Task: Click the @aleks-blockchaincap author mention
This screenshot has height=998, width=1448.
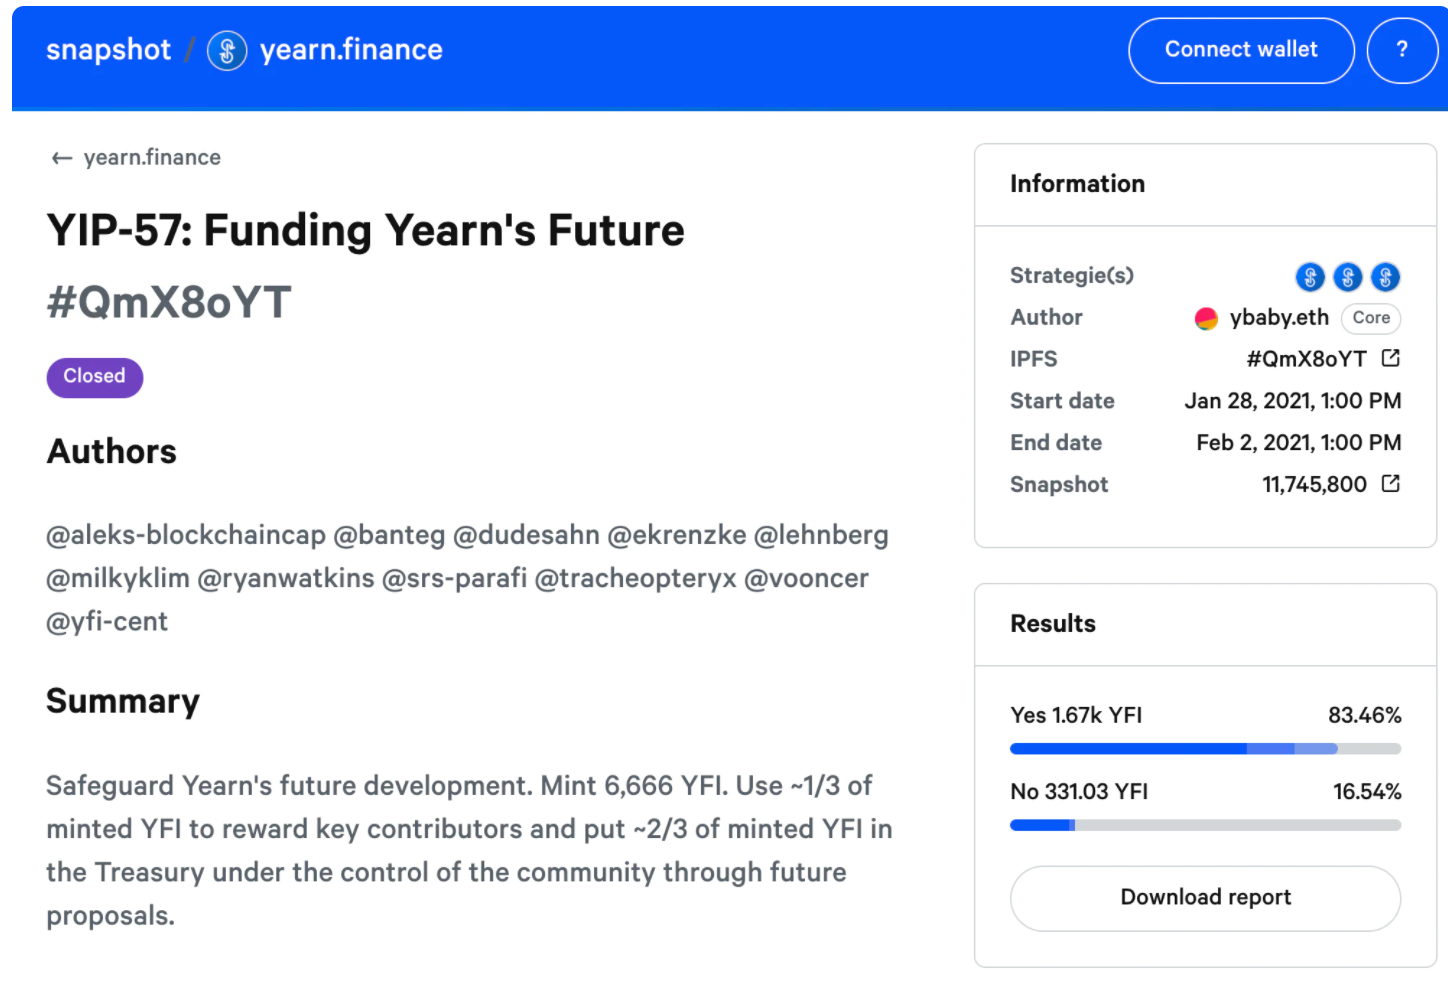Action: 186,535
